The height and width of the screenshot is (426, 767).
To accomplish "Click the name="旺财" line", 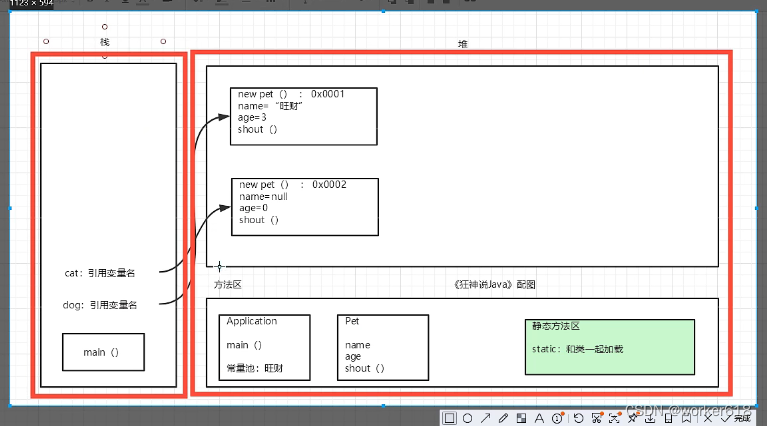I will pyautogui.click(x=270, y=106).
